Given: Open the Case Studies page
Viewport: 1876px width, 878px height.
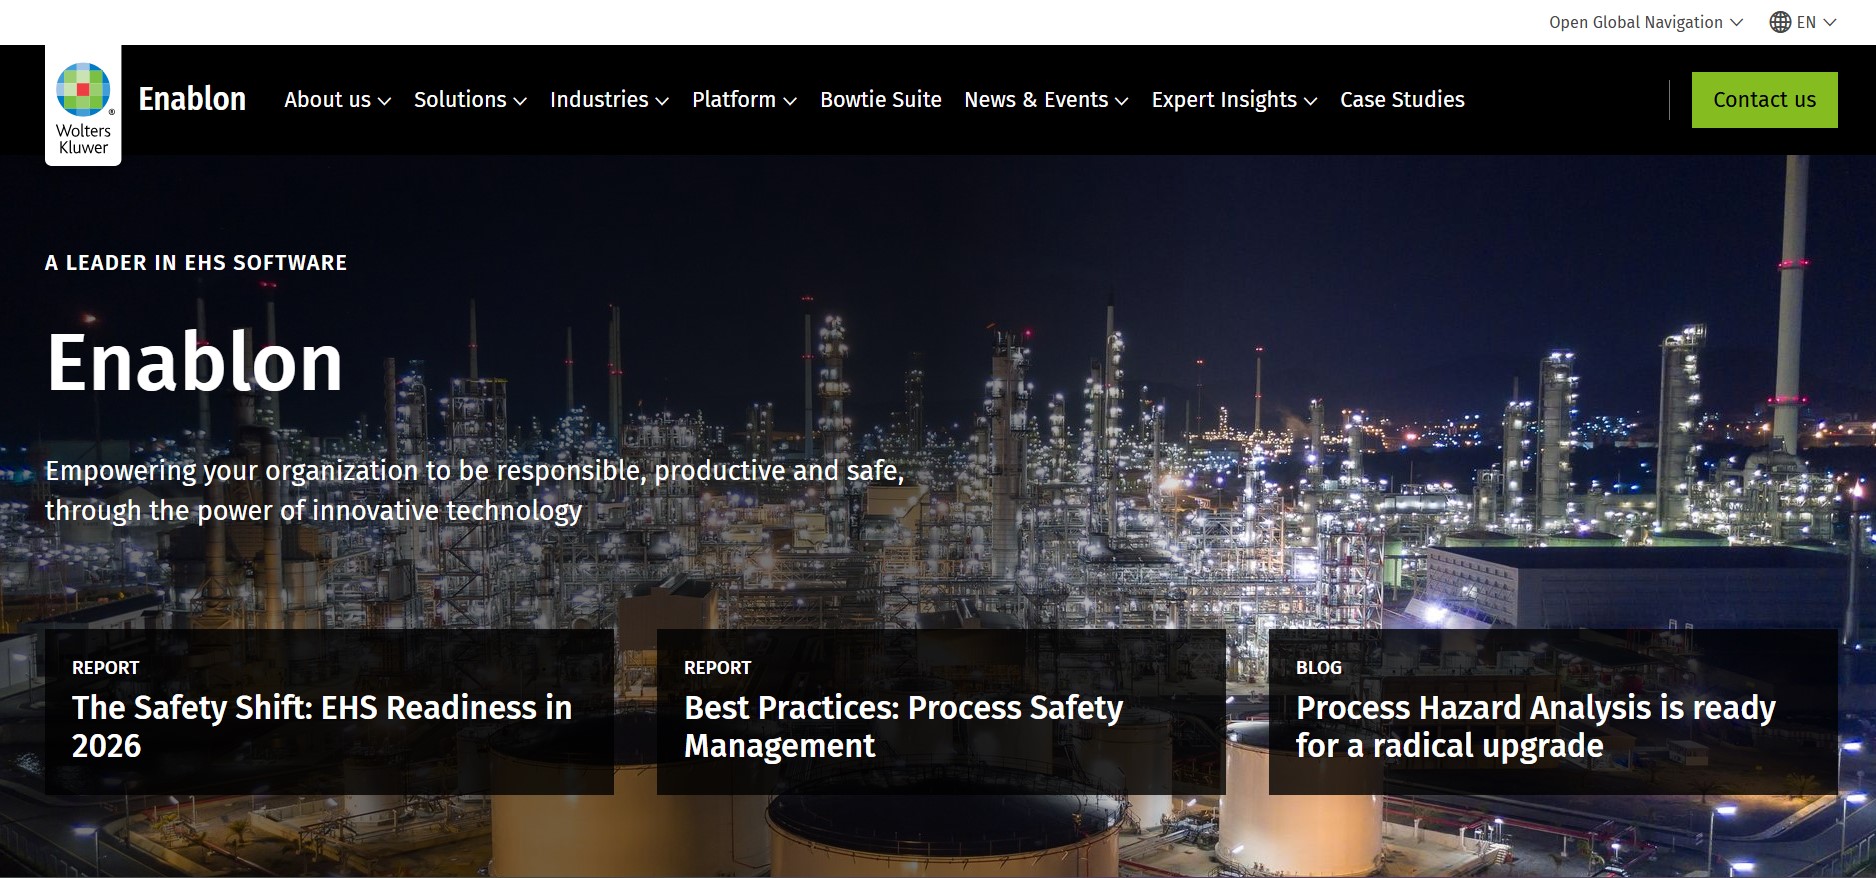Looking at the screenshot, I should (x=1402, y=100).
